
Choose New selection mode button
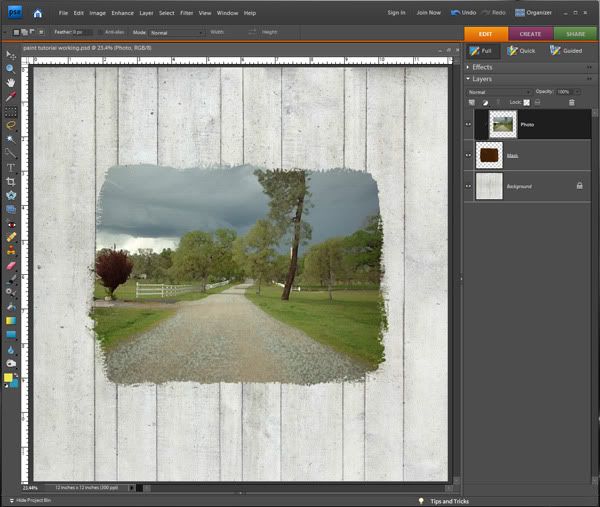pyautogui.click(x=16, y=32)
